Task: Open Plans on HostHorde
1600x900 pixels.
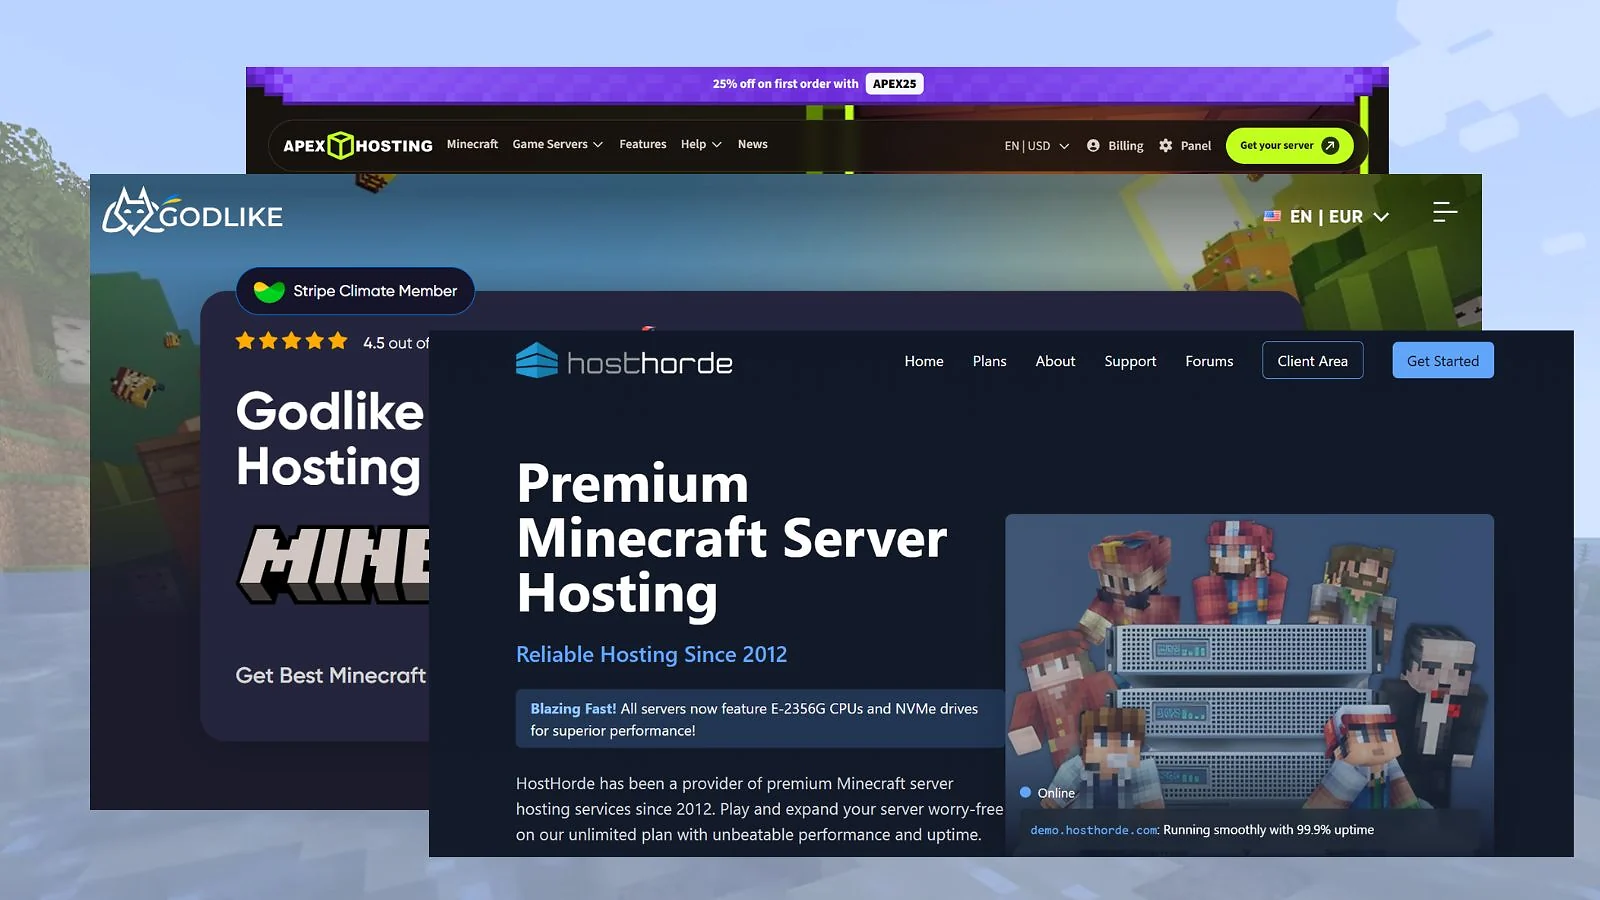Action: (x=989, y=361)
